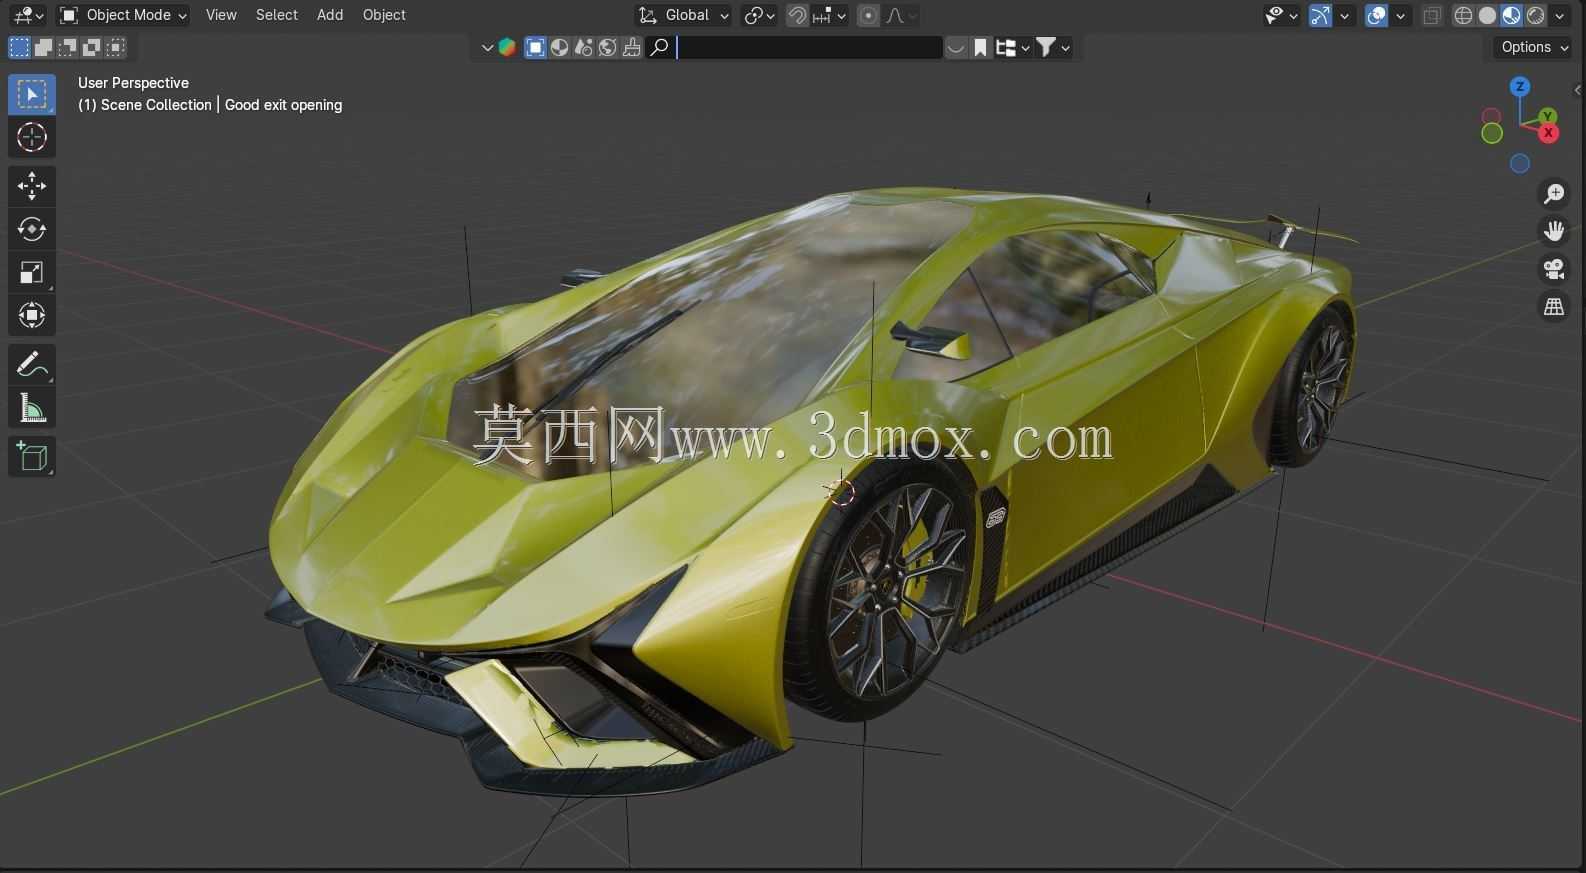Set selection mode to invert
The height and width of the screenshot is (873, 1586).
92,47
